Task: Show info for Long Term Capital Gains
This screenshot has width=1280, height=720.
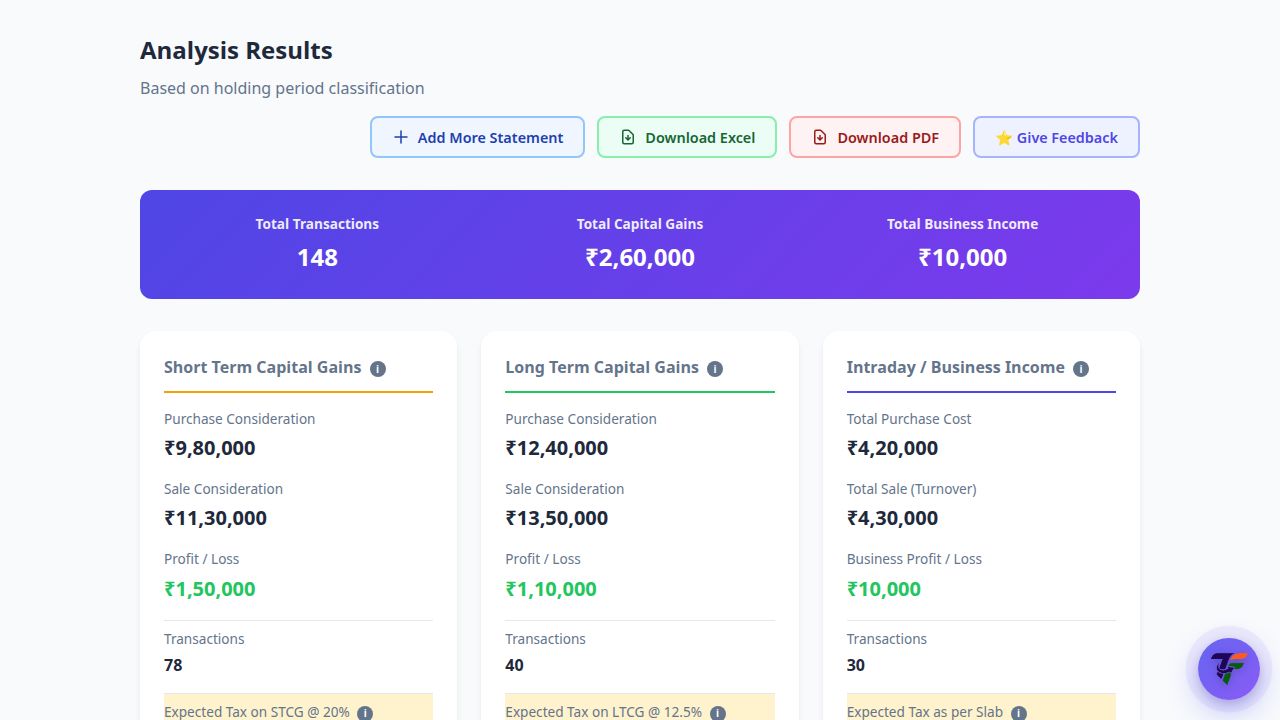Action: tap(715, 369)
